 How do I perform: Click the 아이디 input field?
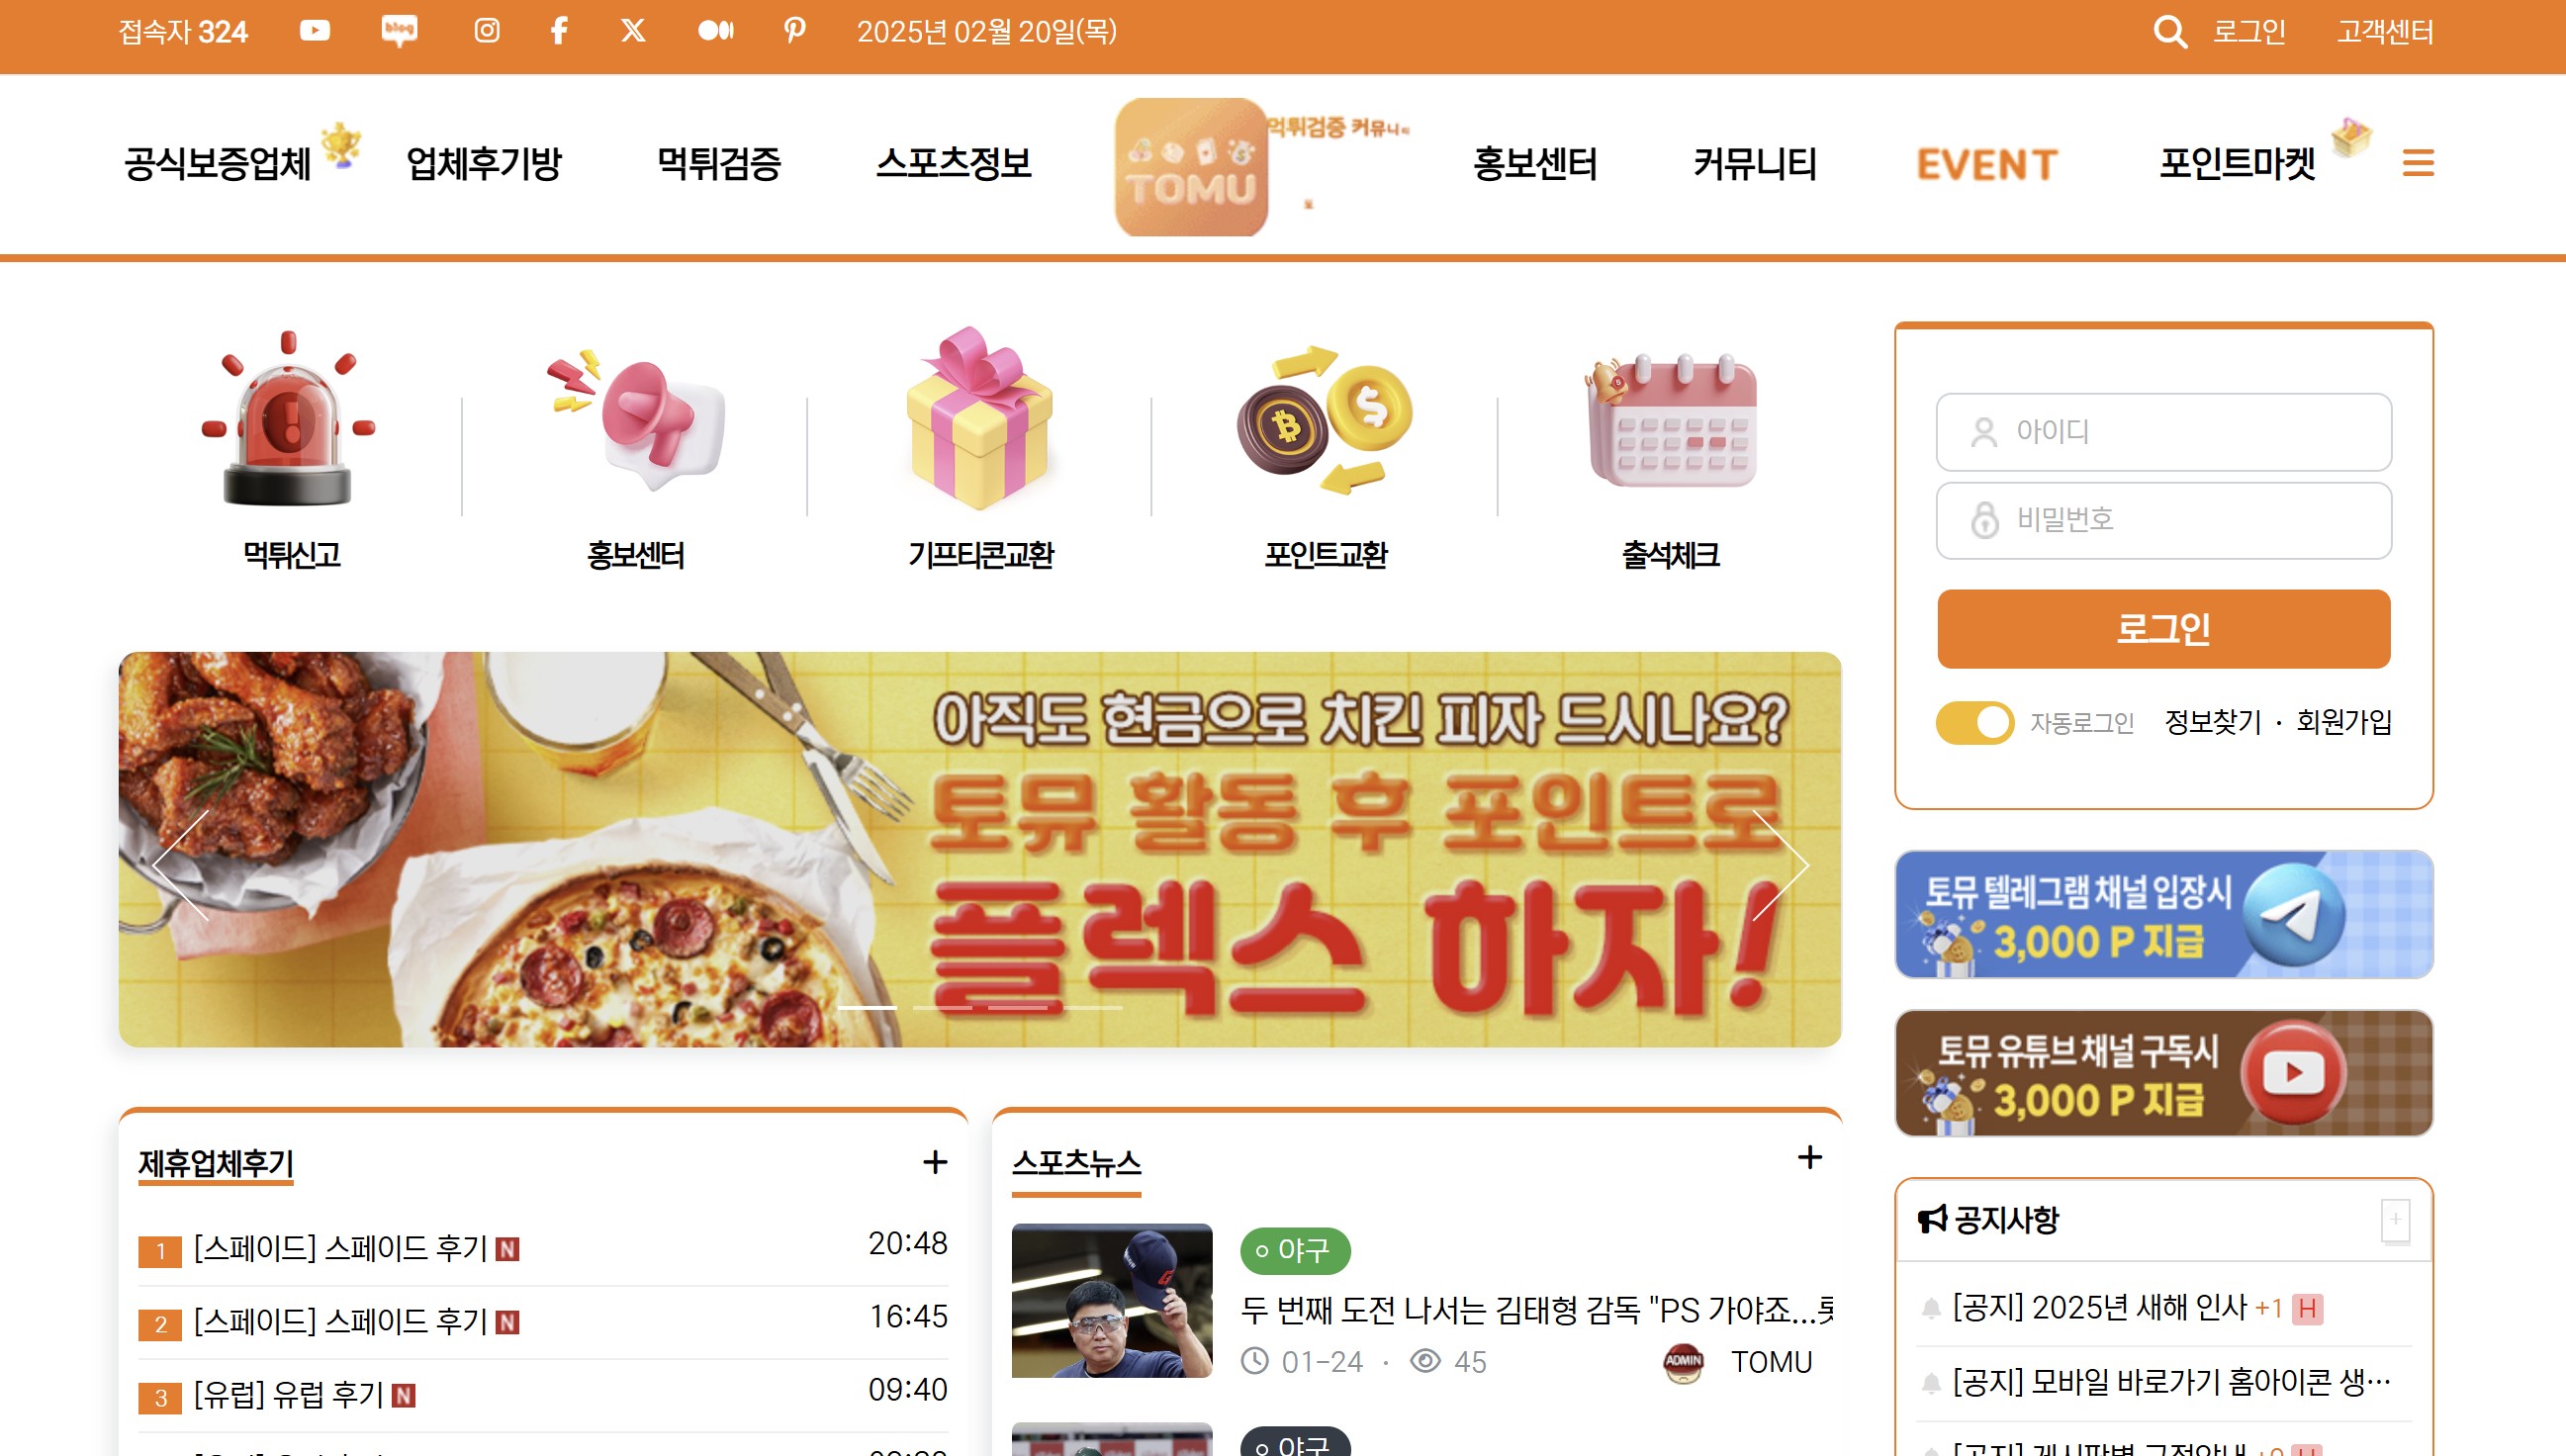click(2164, 432)
